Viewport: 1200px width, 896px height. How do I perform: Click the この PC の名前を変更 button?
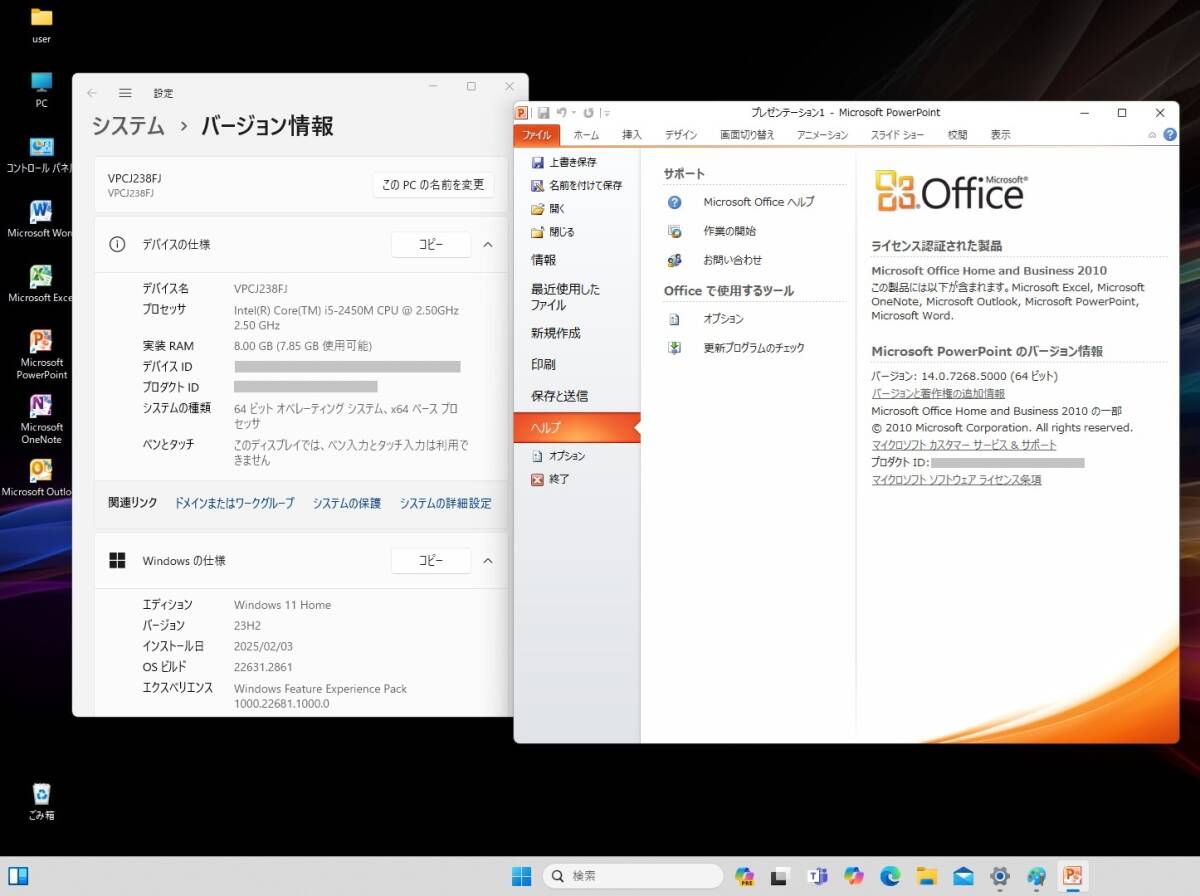pyautogui.click(x=433, y=184)
